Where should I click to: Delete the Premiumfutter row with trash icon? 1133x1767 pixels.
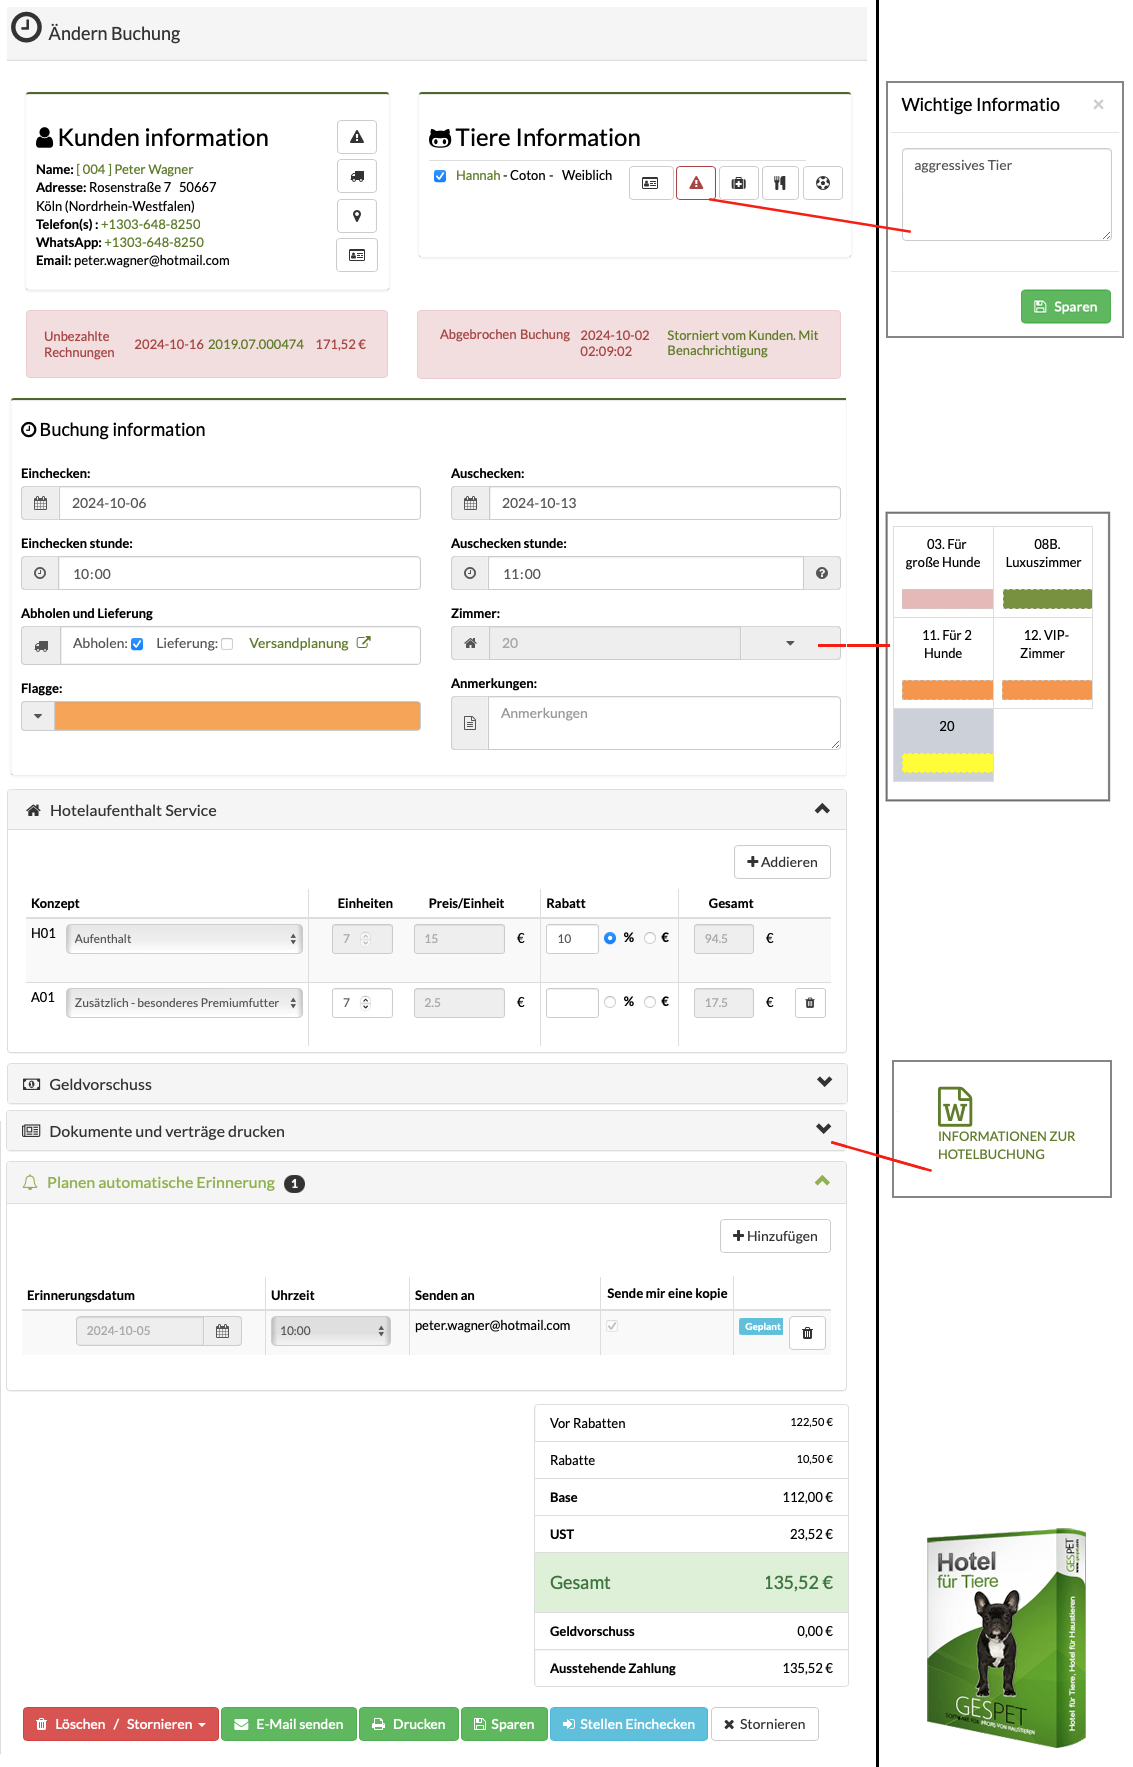point(810,1003)
